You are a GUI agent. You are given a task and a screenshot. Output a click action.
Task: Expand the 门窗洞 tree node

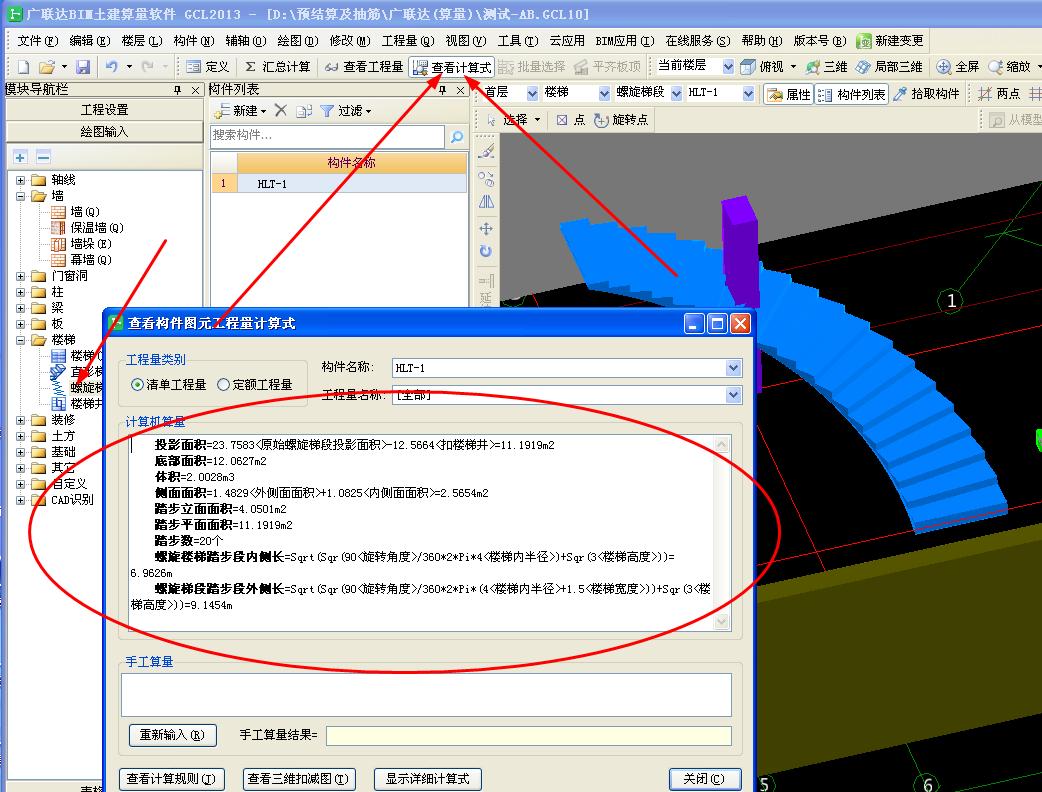point(21,276)
